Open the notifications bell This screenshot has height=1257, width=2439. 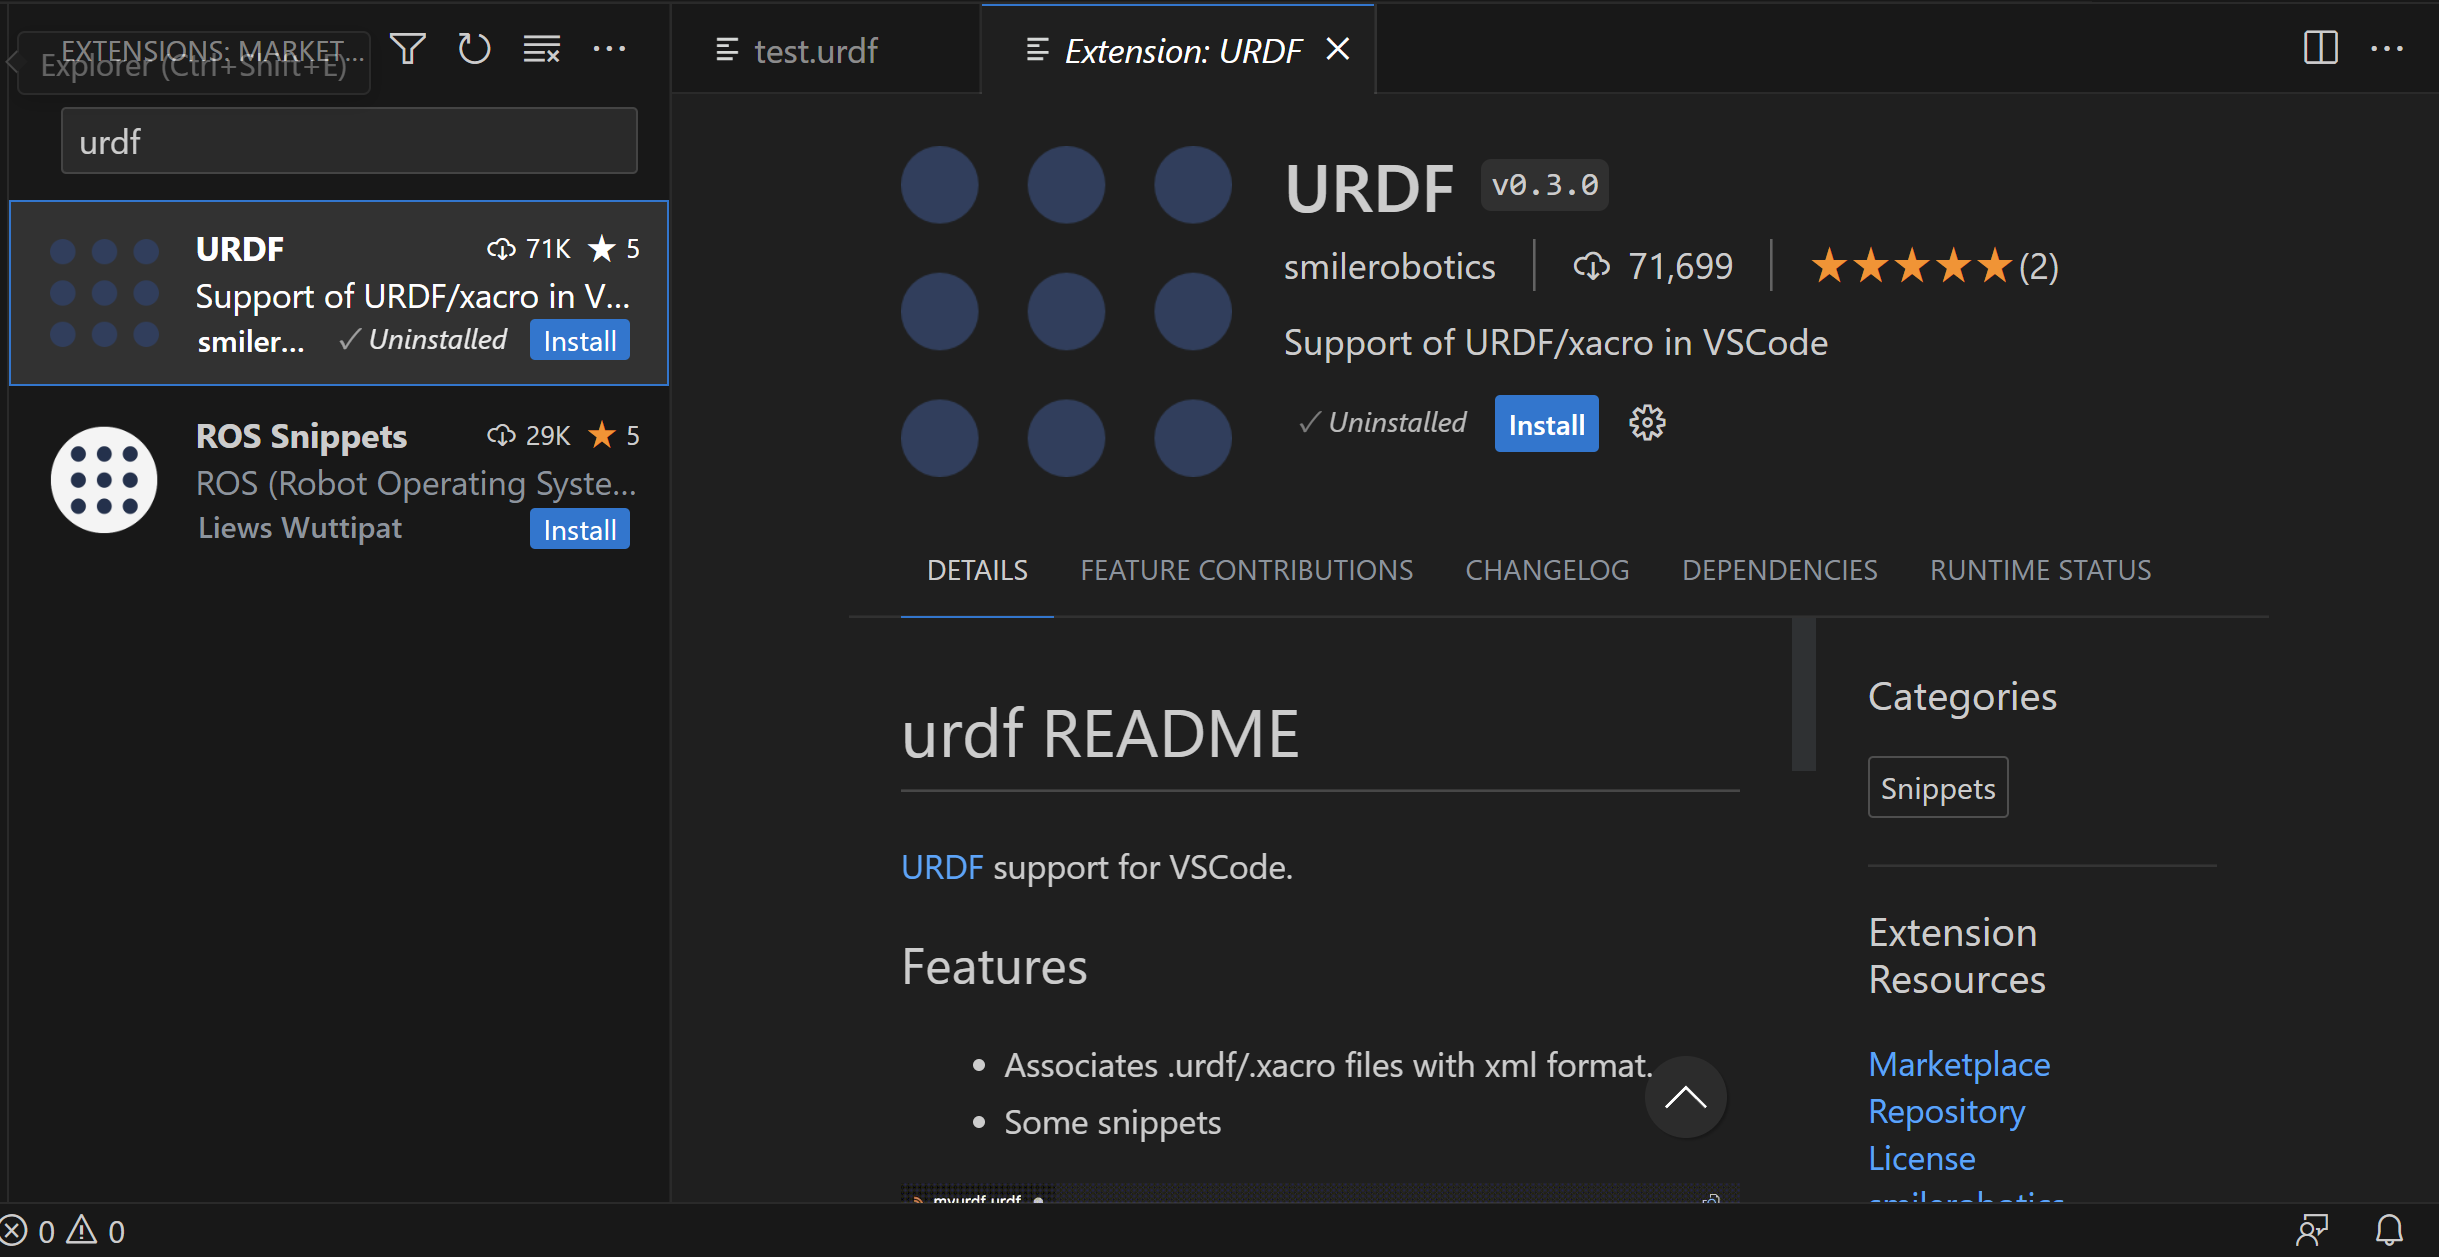(x=2389, y=1230)
